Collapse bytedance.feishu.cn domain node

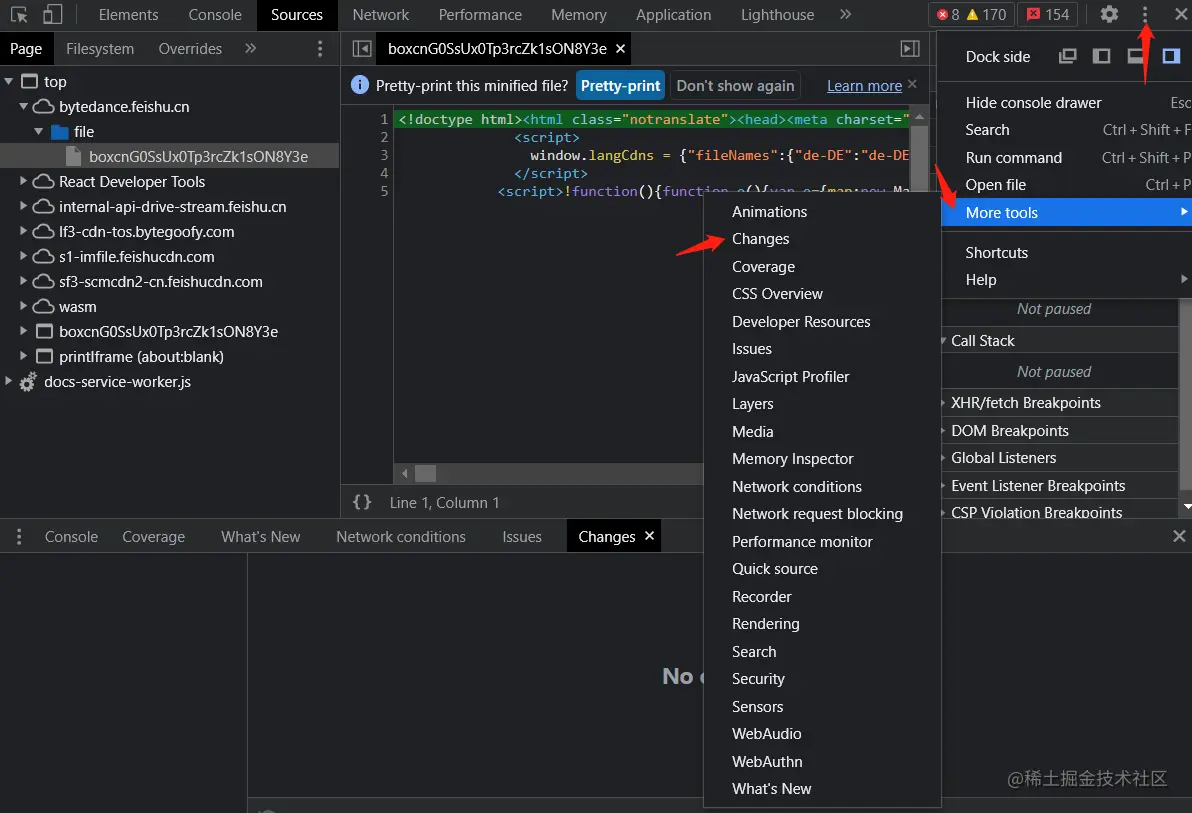coord(24,106)
